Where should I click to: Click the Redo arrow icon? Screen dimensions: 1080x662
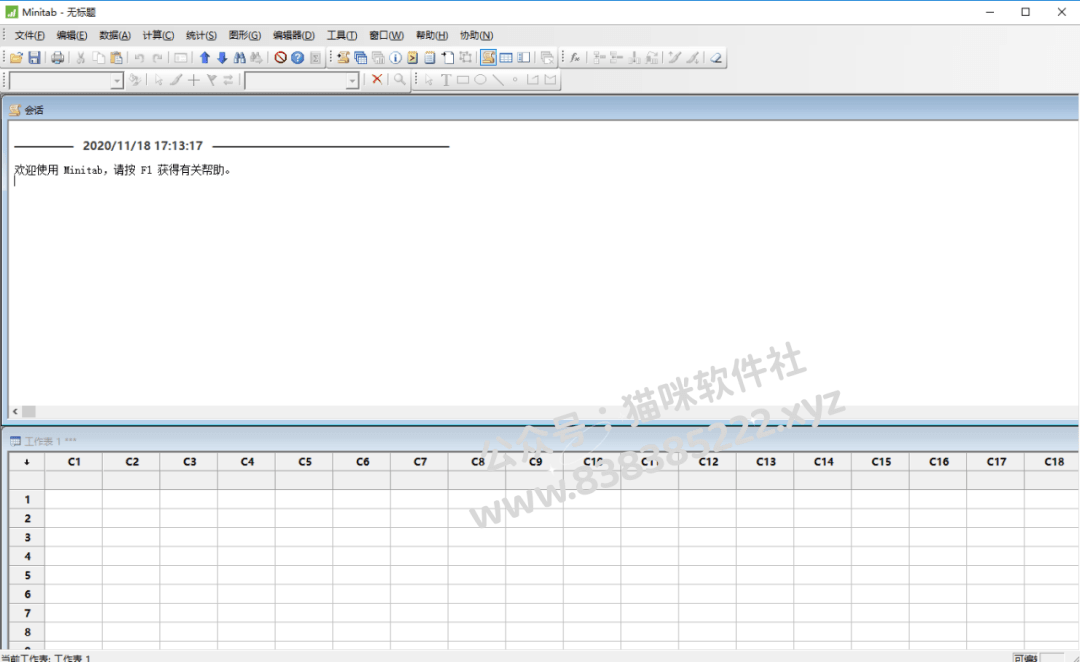tap(158, 58)
